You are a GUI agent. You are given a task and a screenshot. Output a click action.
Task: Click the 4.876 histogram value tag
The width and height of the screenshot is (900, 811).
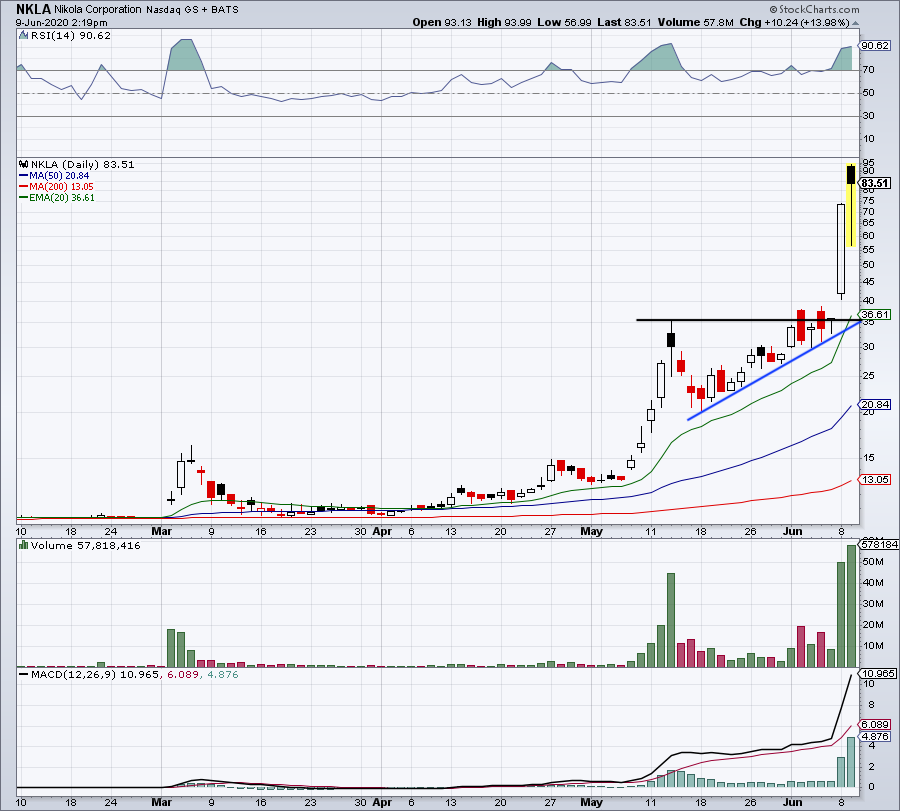point(875,736)
